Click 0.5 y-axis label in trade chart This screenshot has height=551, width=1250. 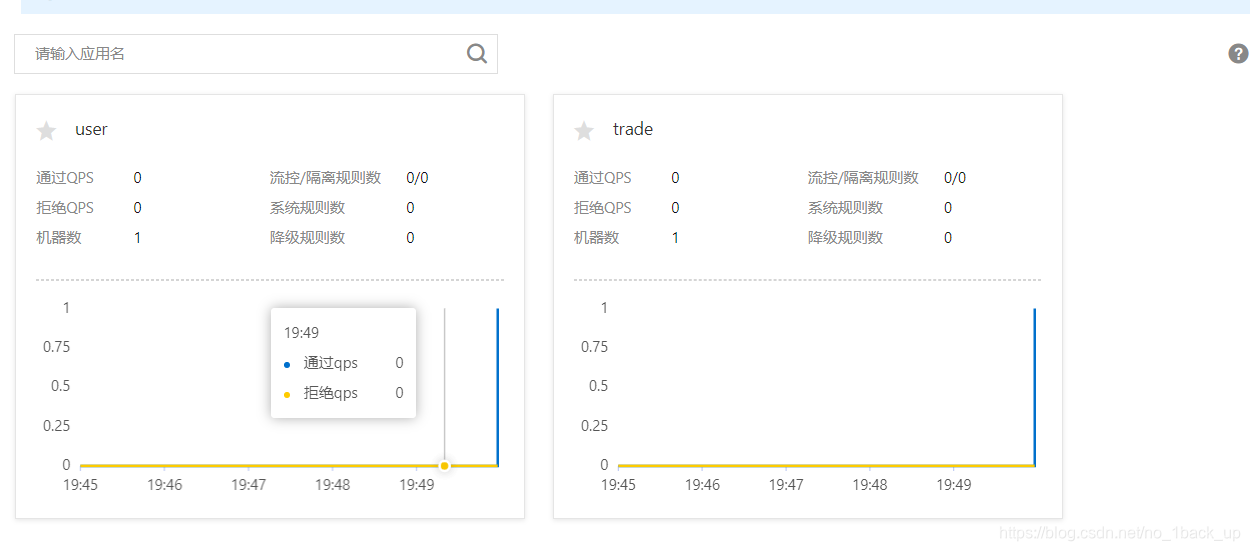pos(598,386)
